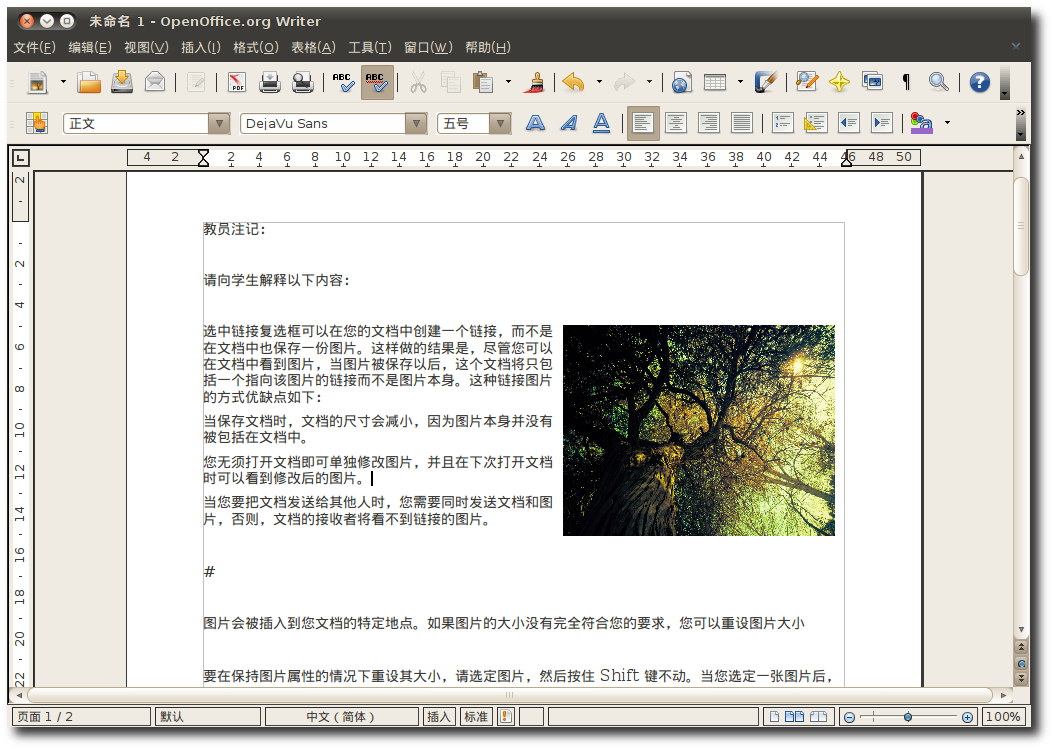Click zoom slider handle

(908, 717)
